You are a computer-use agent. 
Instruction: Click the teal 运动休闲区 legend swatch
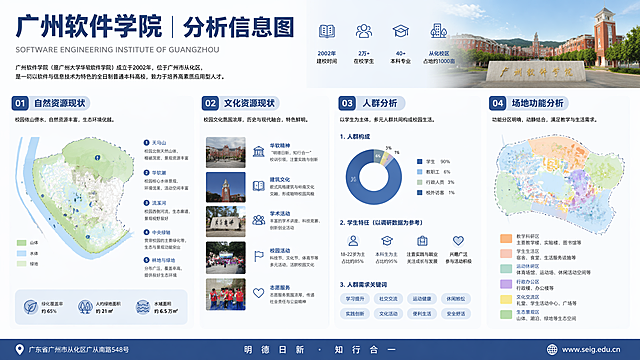coord(506,269)
